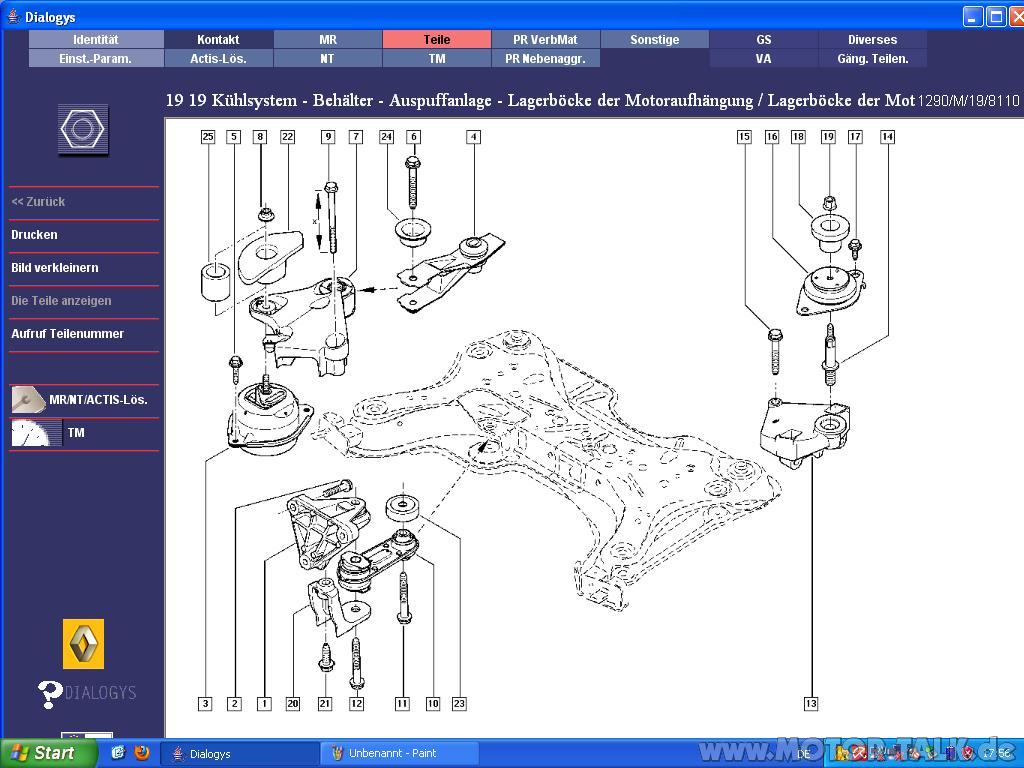This screenshot has width=1024, height=768.
Task: Go back with << Zurück
Action: point(38,202)
